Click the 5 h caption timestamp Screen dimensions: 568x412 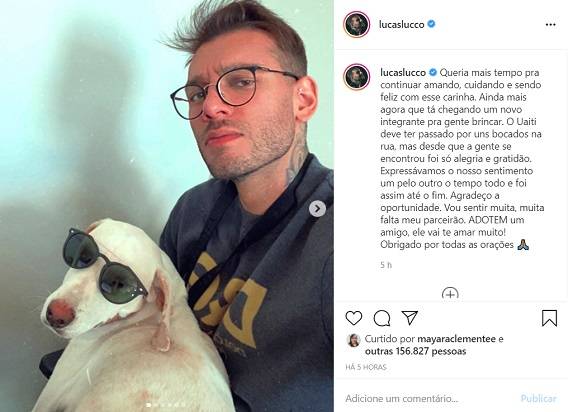(x=386, y=265)
